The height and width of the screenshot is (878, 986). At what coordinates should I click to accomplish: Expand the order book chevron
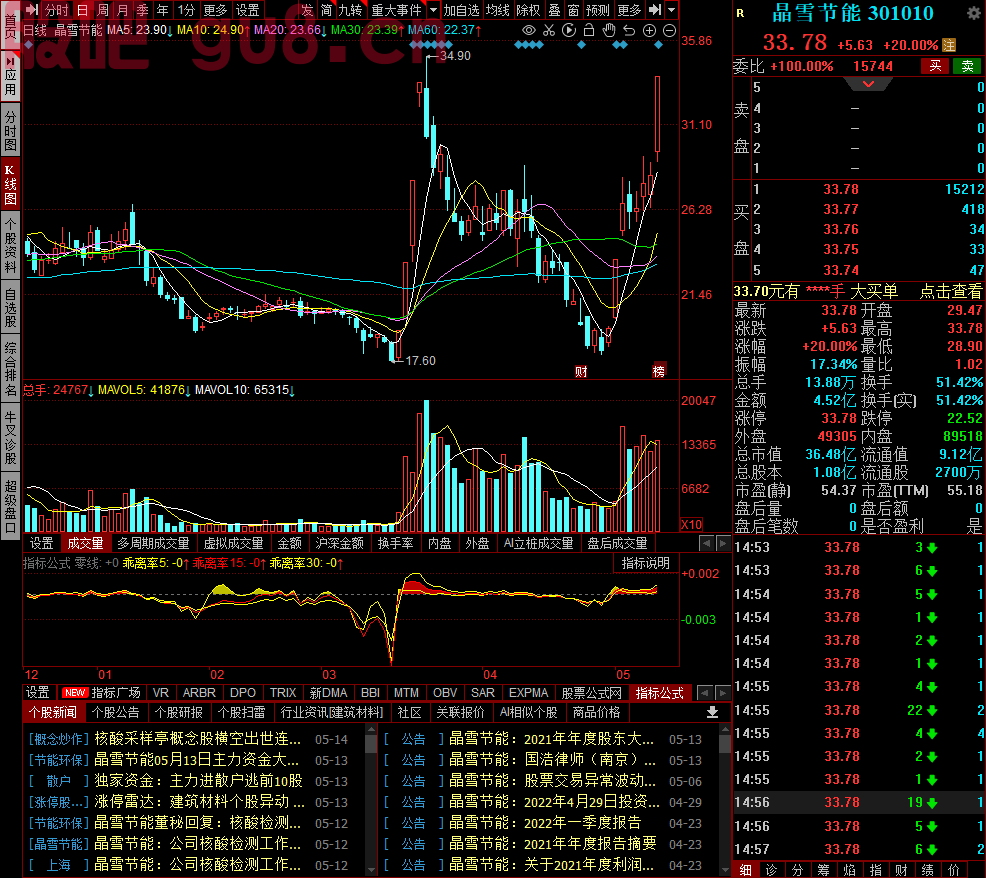868,84
